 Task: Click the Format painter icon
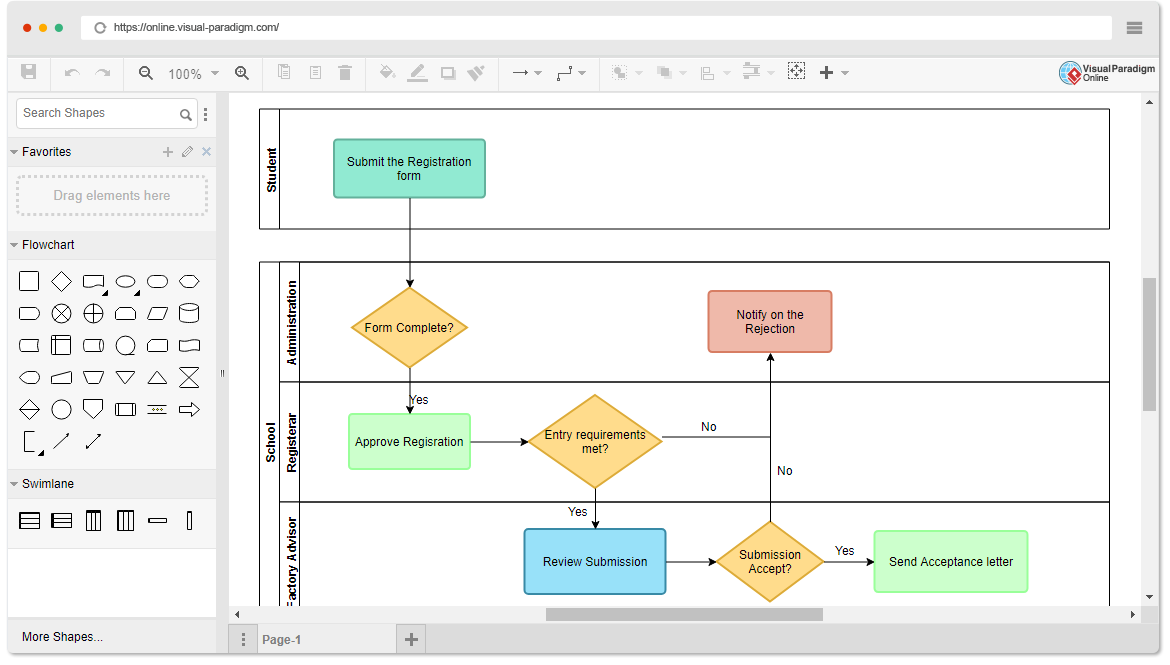[476, 72]
